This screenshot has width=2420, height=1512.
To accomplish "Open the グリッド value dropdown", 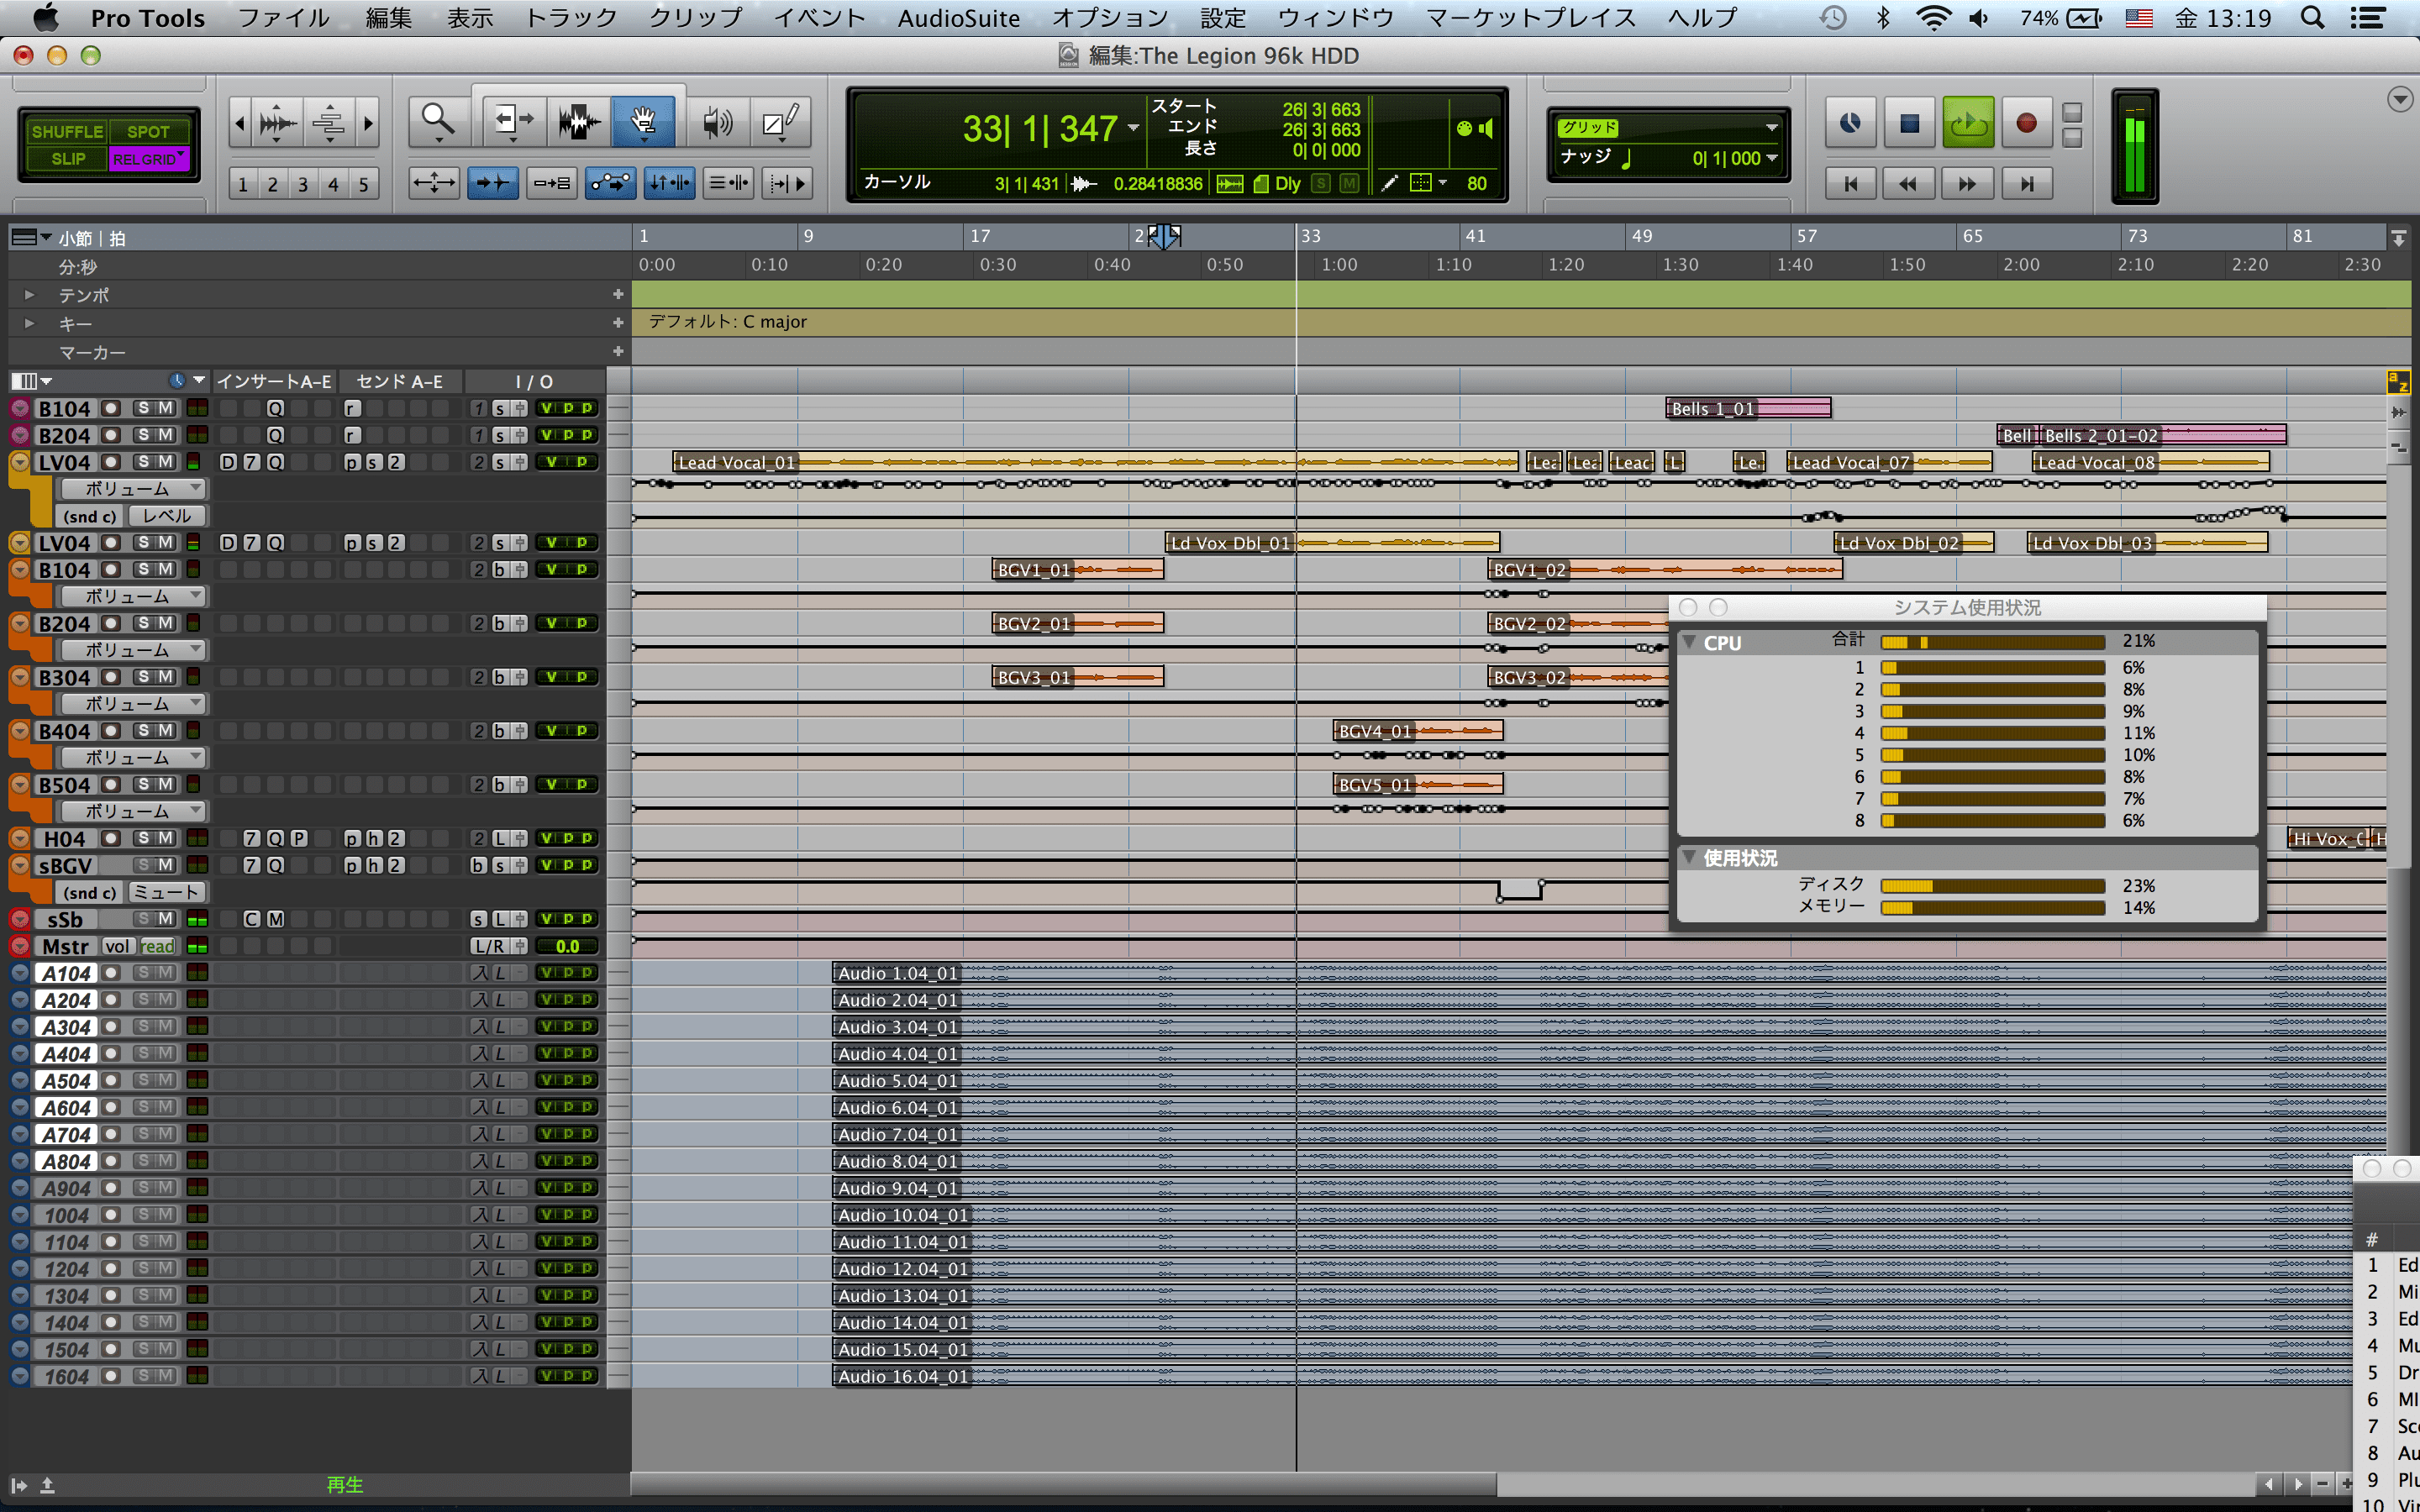I will point(1772,128).
